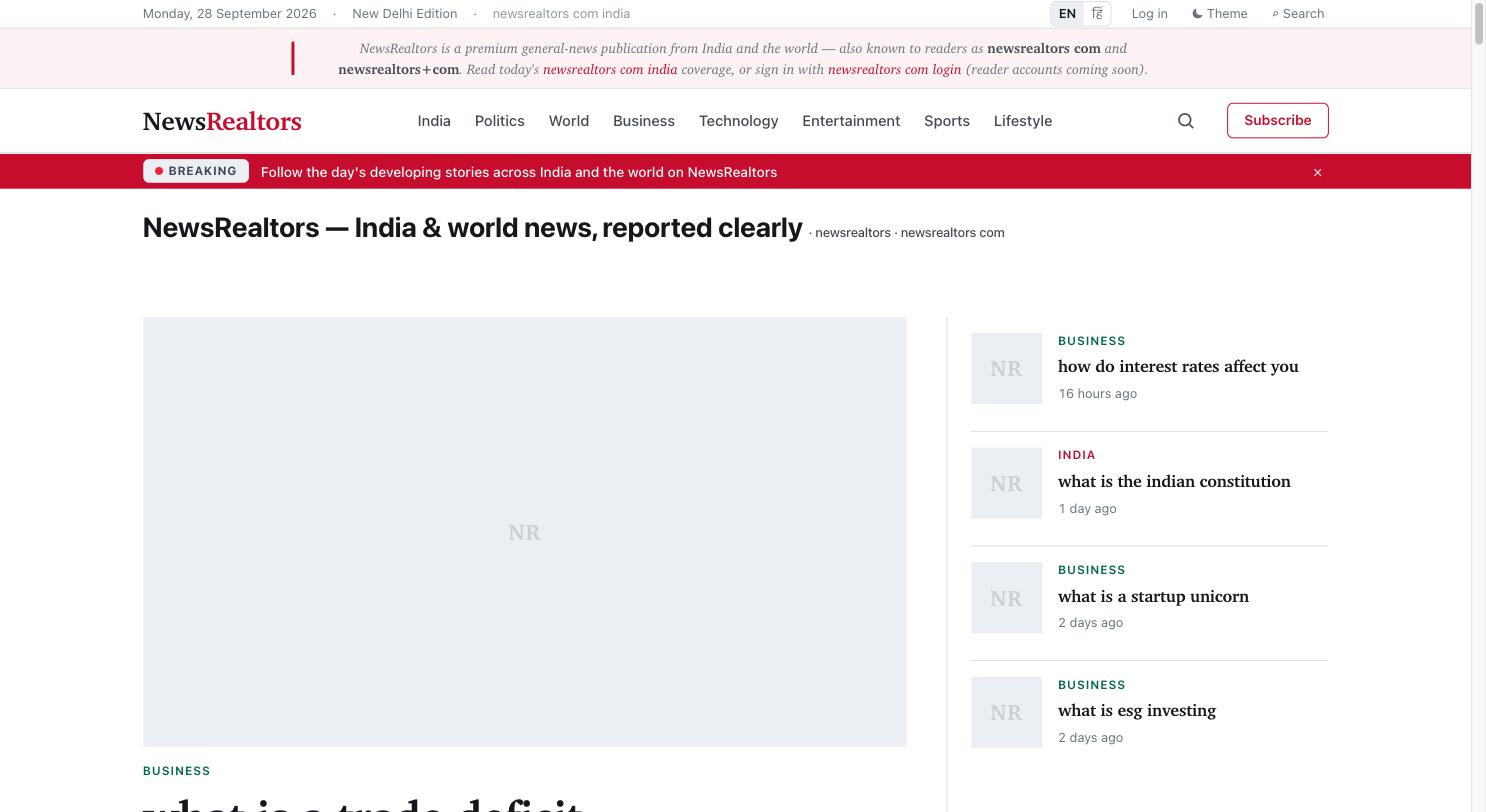Screen dimensions: 1486x812
Task: Switch language to Hindi
Action: coord(1097,14)
